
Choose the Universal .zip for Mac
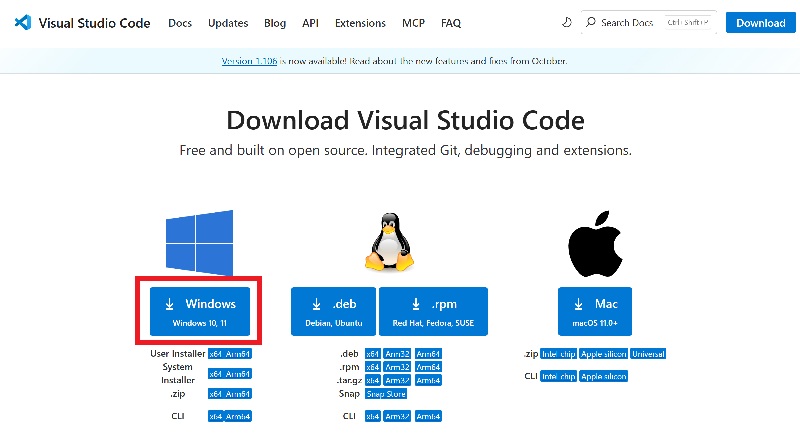(x=647, y=354)
